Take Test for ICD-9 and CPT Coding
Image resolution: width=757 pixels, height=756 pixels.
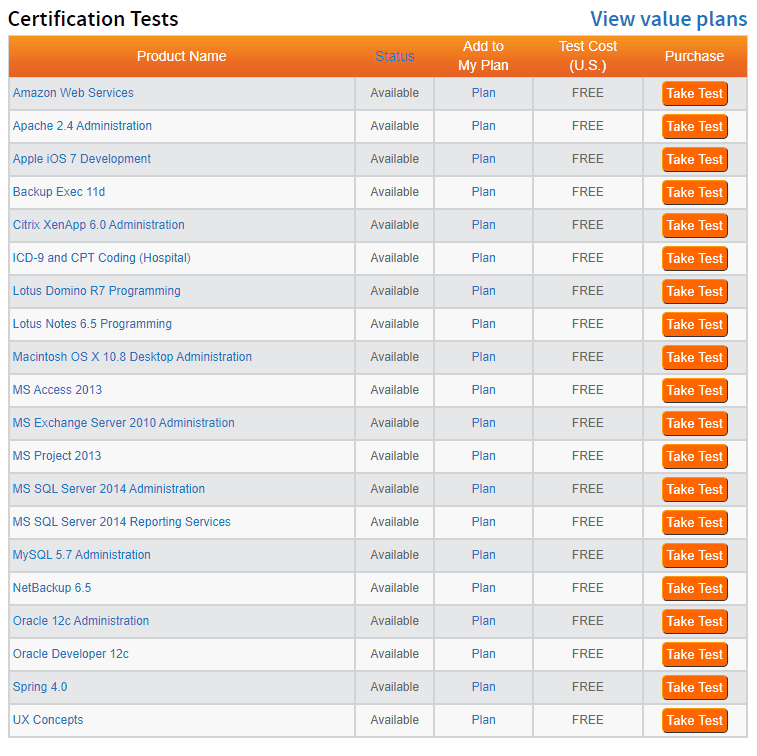tap(694, 258)
